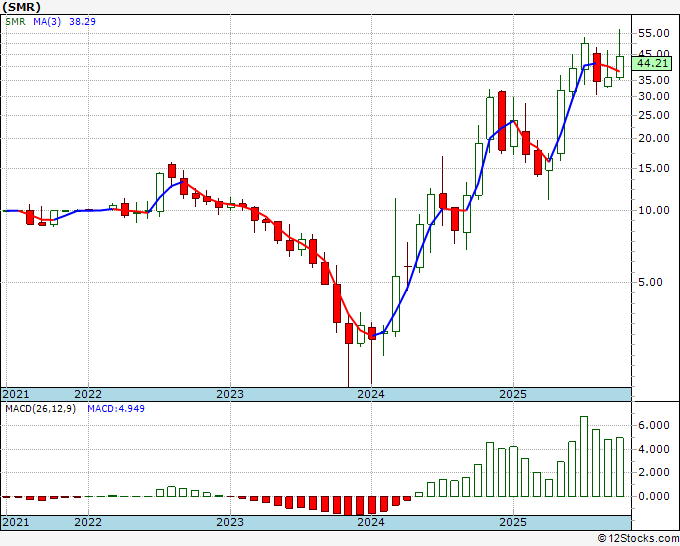Click the 55.00 price axis label
This screenshot has height=546, width=680.
654,33
